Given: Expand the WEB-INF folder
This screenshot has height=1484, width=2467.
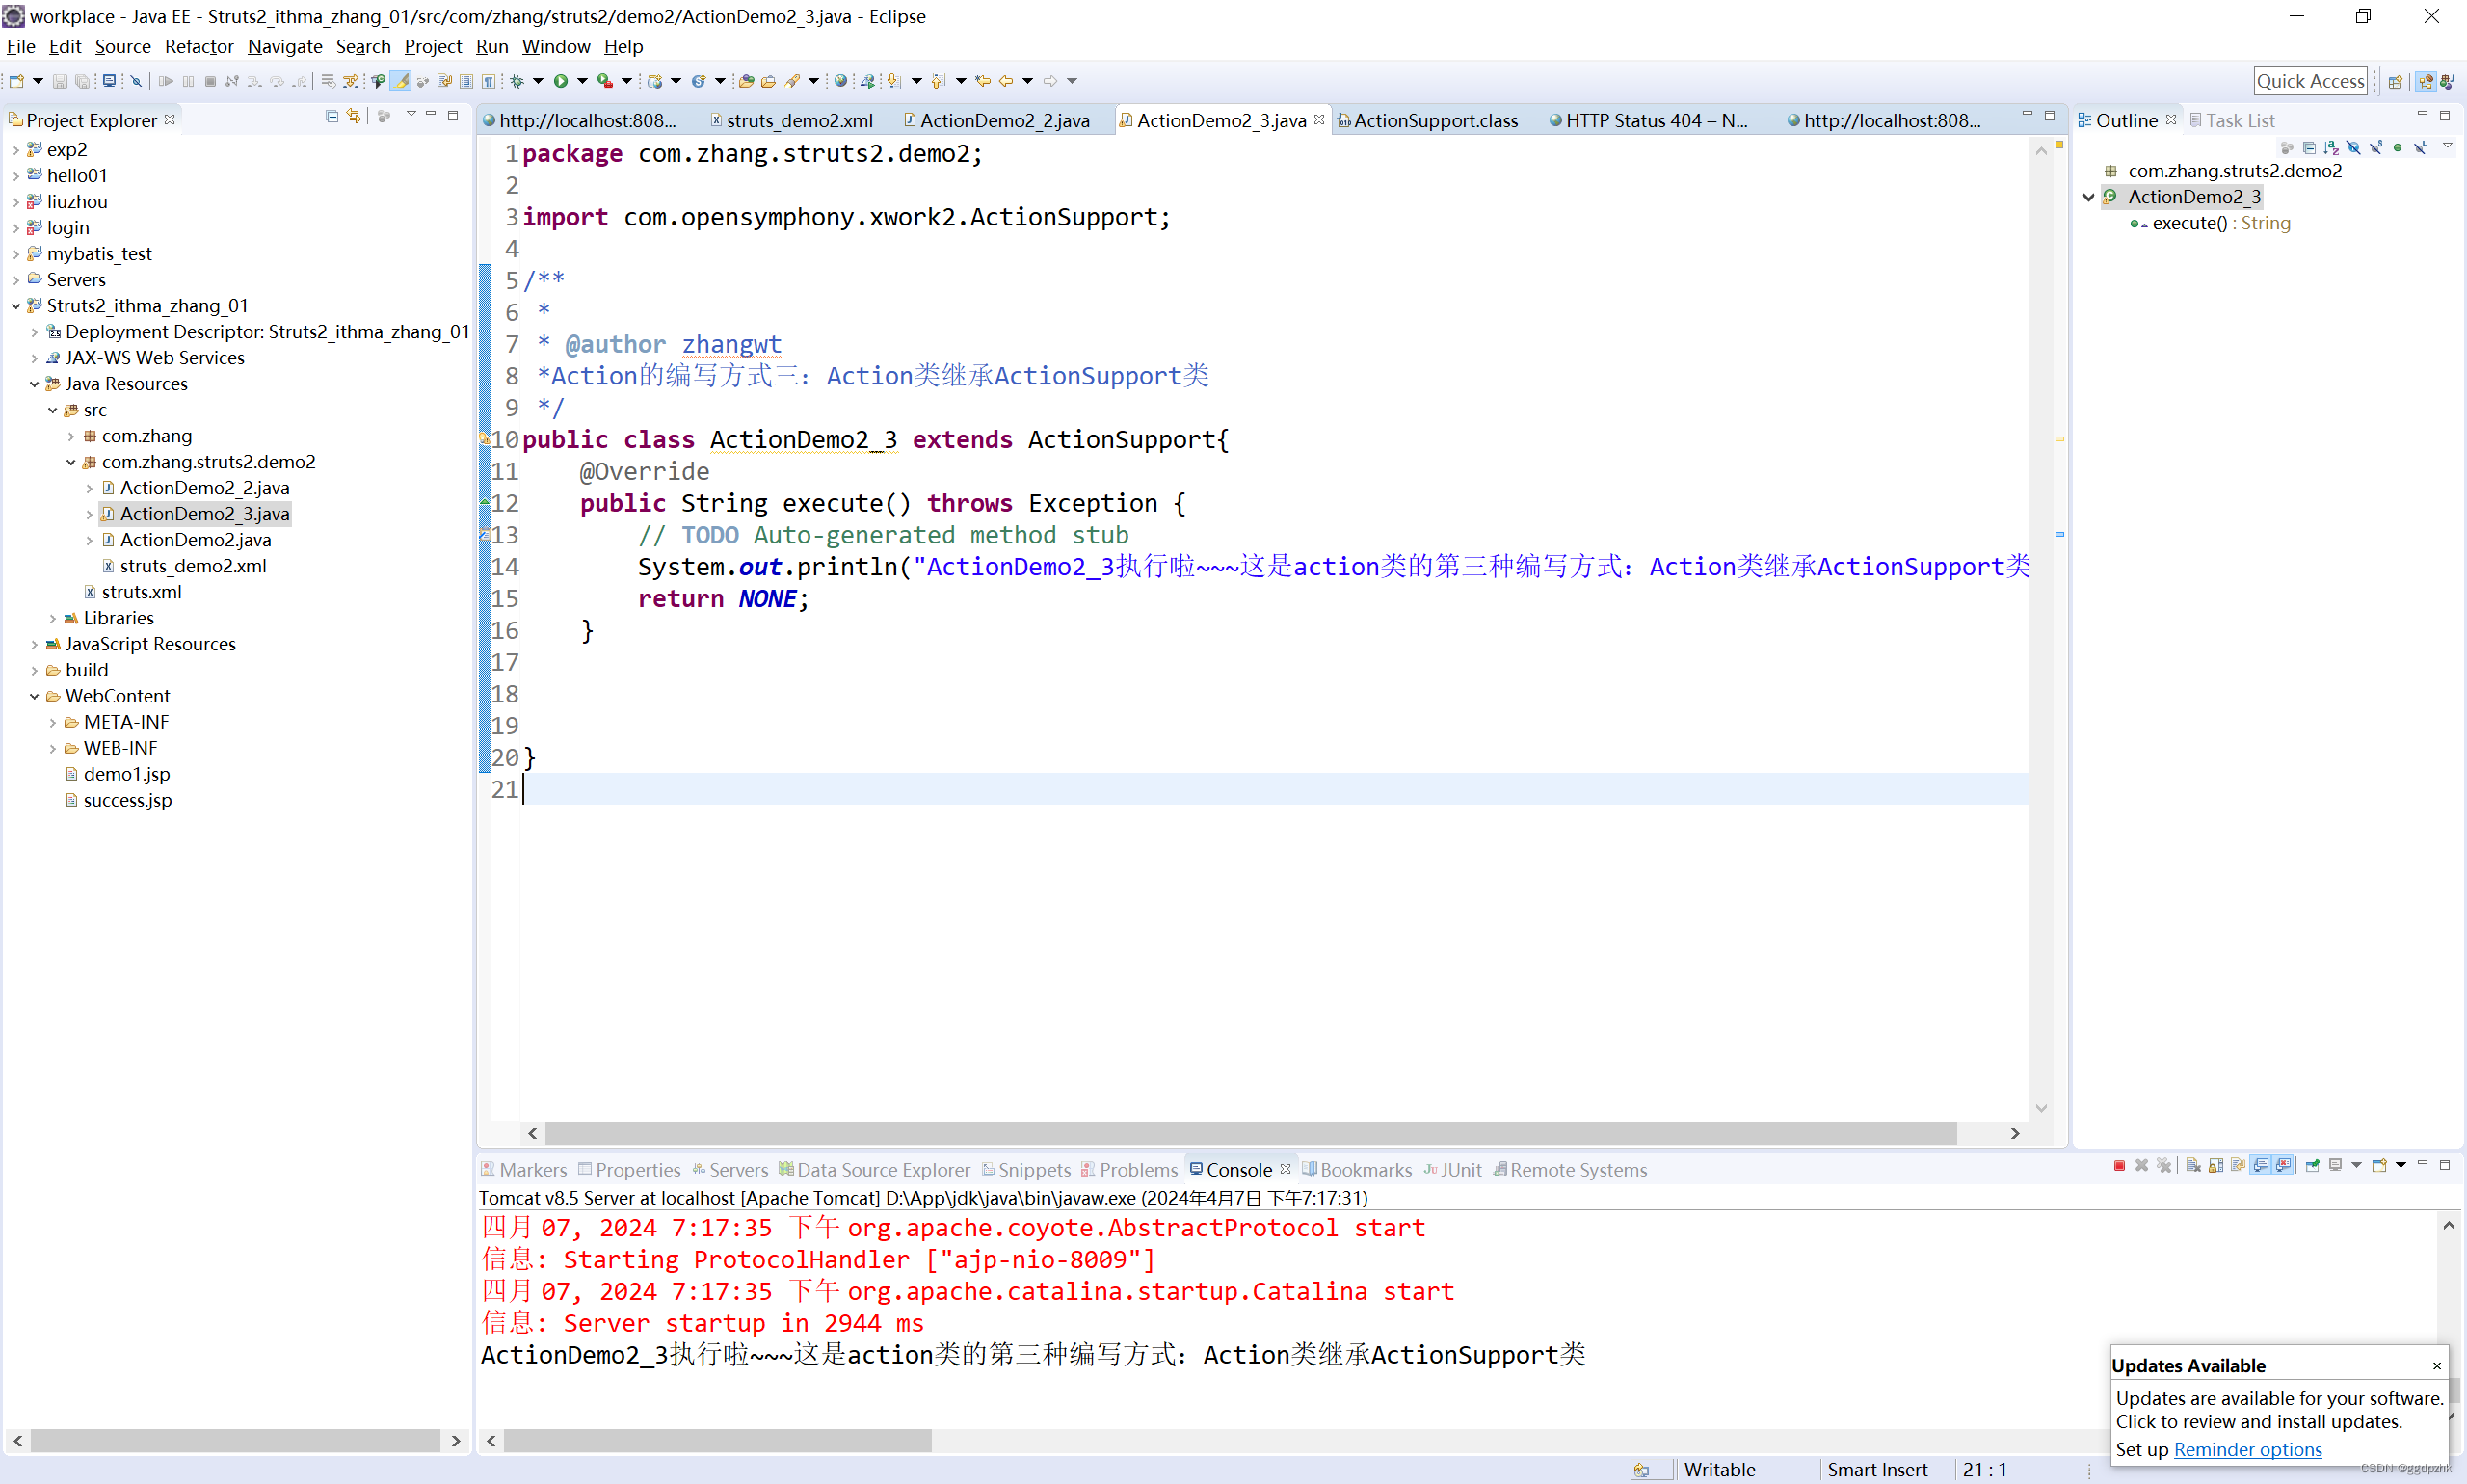Looking at the screenshot, I should tap(53, 748).
